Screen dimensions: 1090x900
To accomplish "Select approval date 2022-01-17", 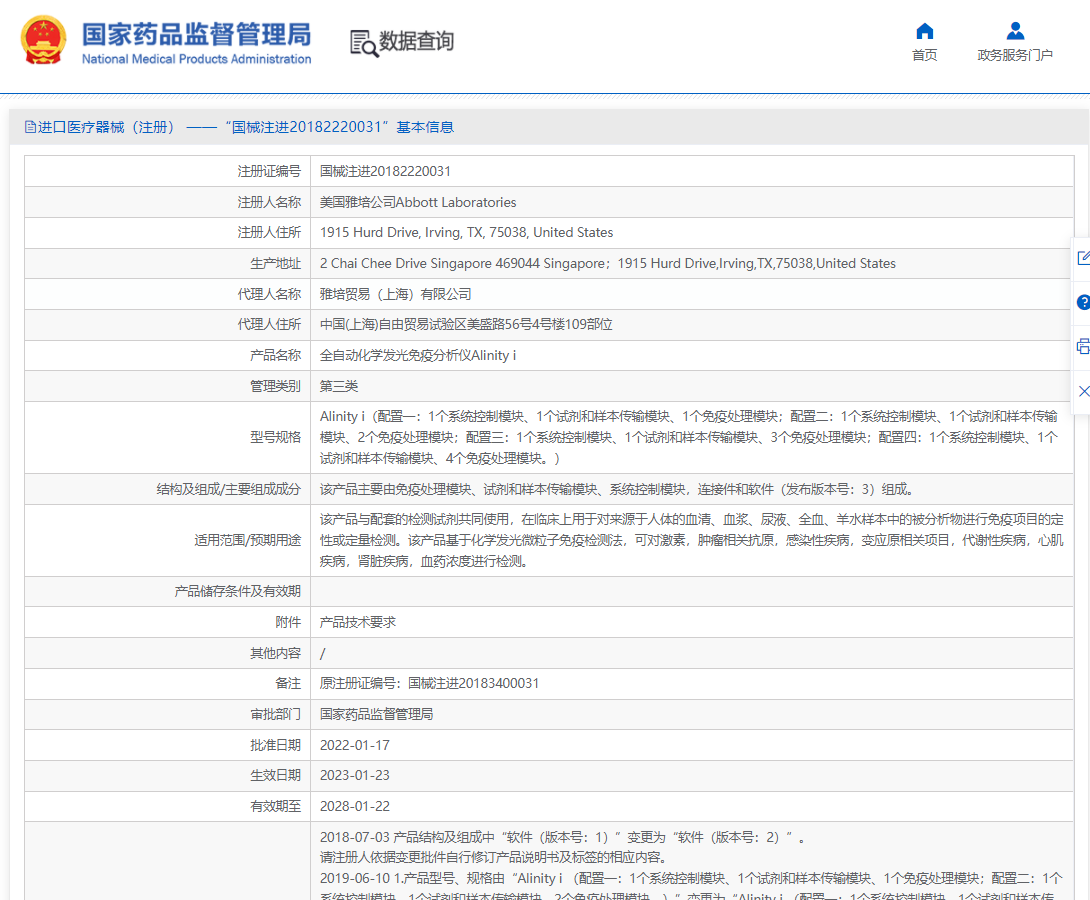I will 355,745.
